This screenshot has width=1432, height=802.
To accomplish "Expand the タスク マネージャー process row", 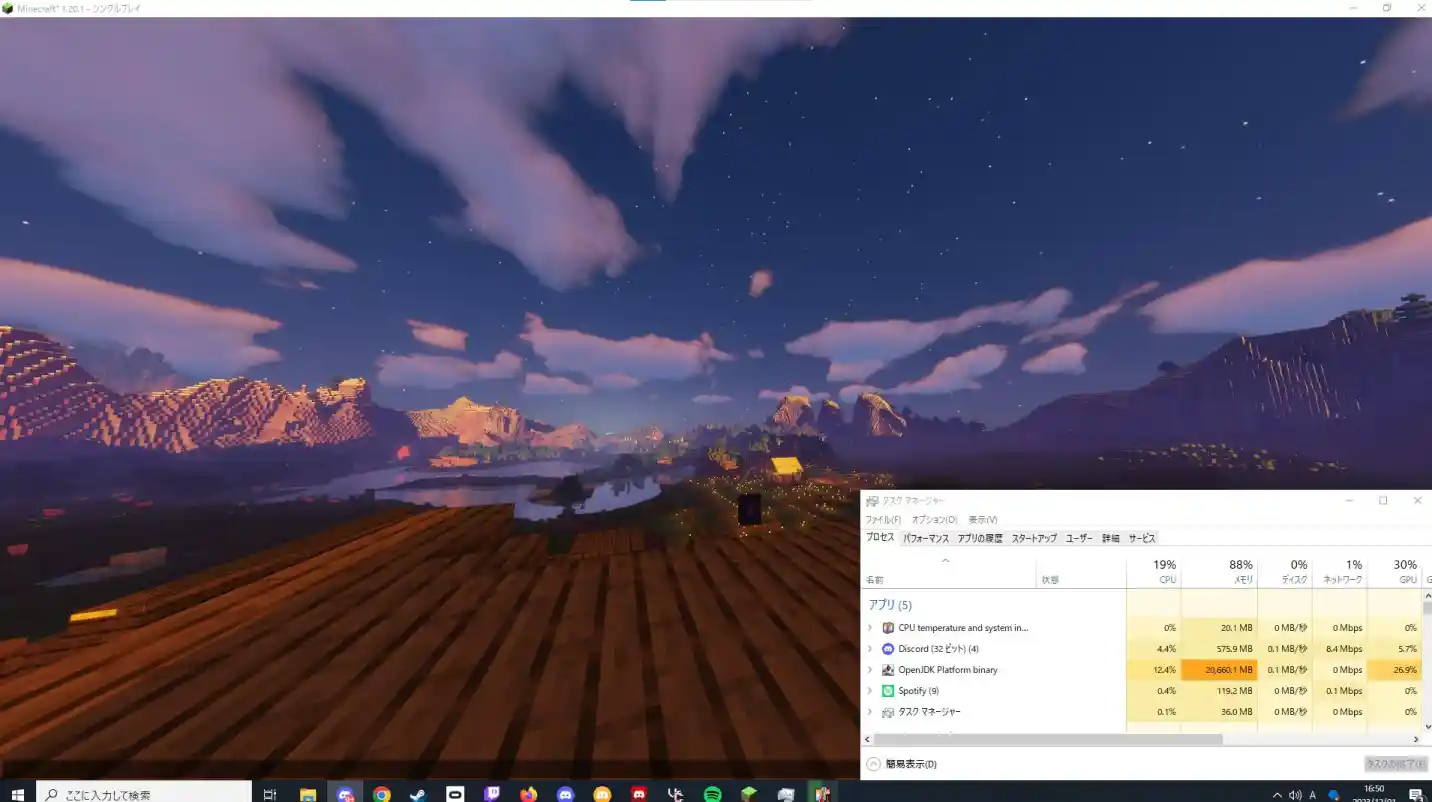I will [870, 712].
